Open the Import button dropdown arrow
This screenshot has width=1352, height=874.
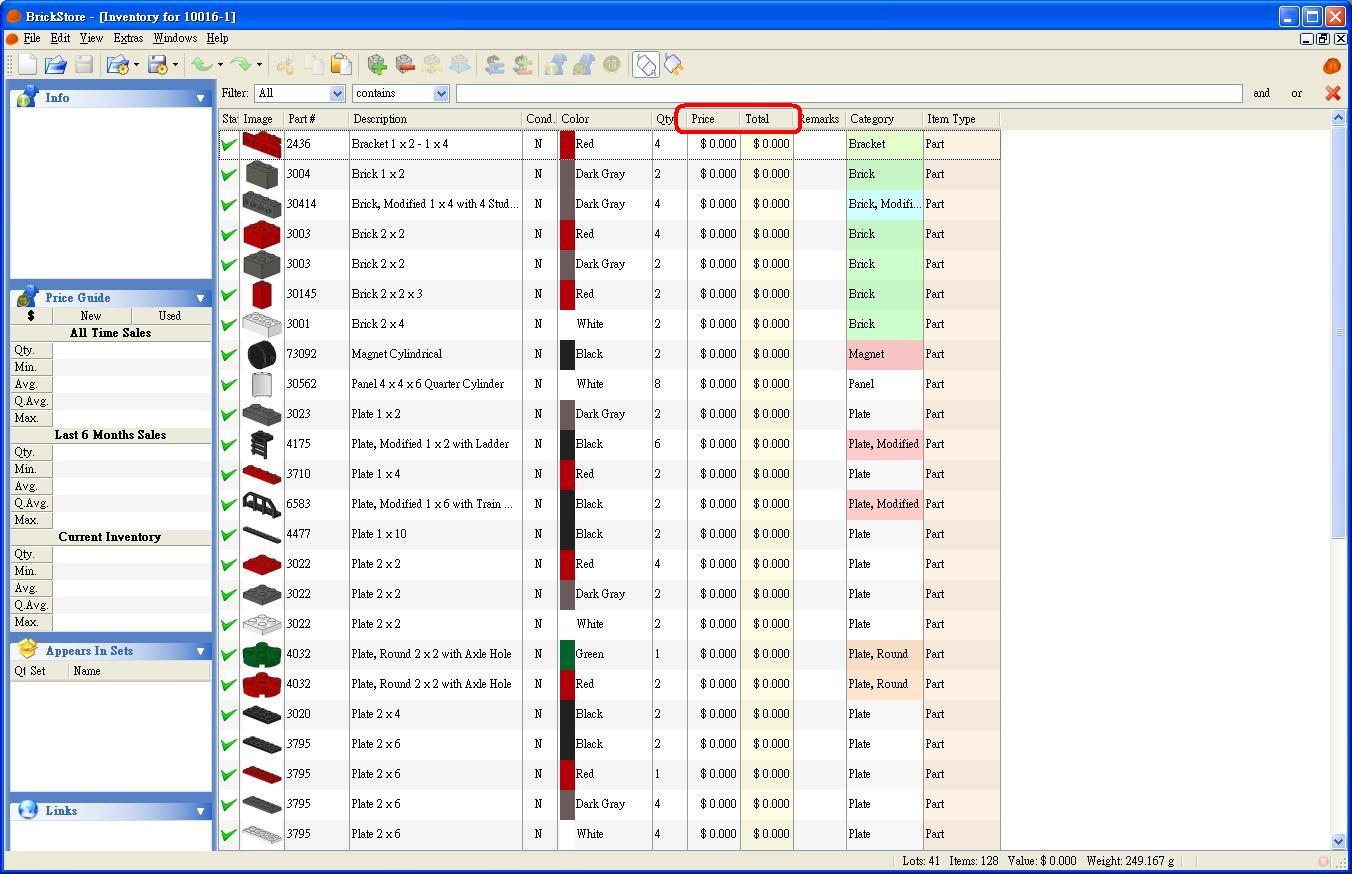[x=136, y=65]
